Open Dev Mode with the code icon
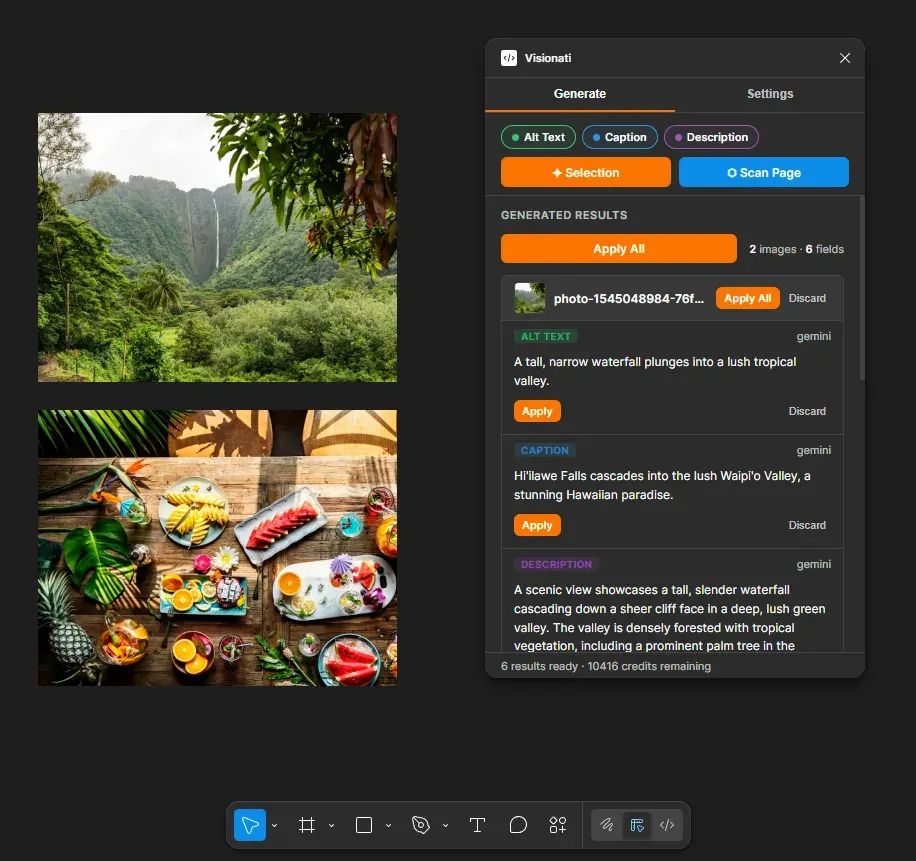 tap(666, 825)
